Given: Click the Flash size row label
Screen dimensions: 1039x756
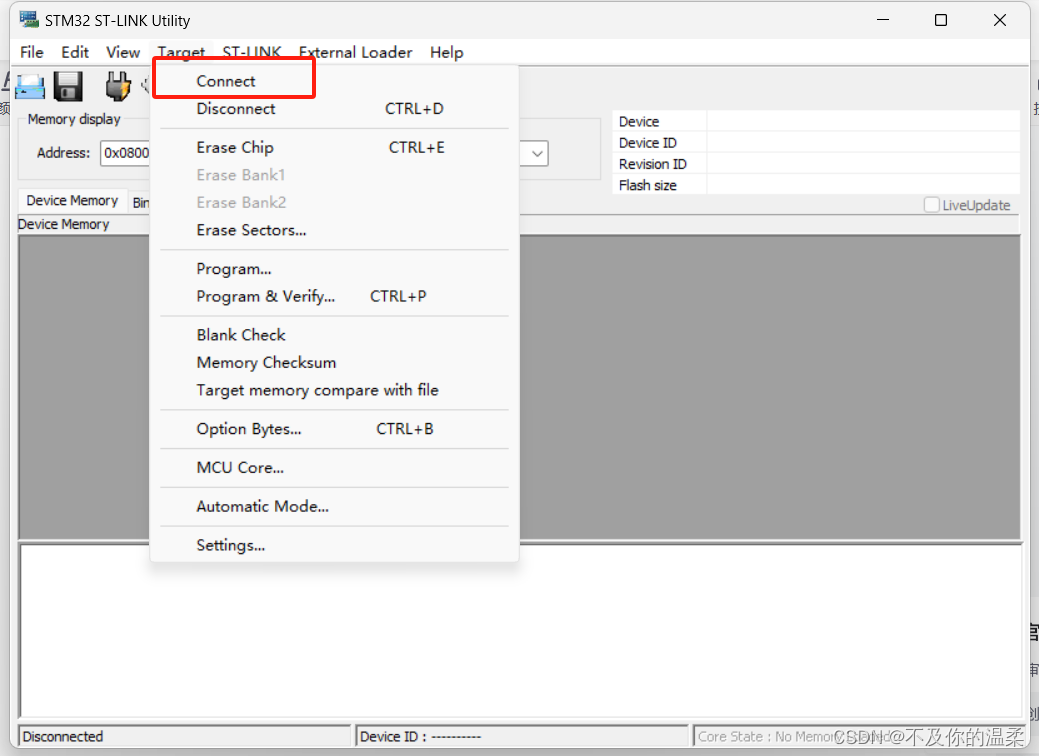Looking at the screenshot, I should coord(647,186).
